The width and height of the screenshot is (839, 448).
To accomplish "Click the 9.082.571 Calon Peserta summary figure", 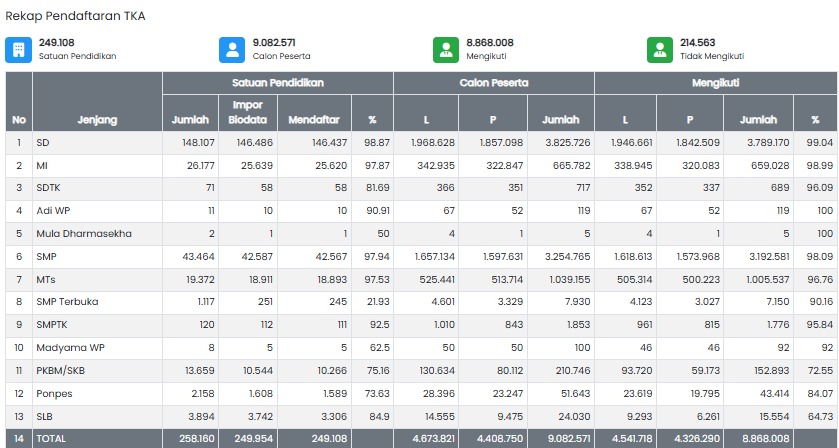I will coord(274,43).
